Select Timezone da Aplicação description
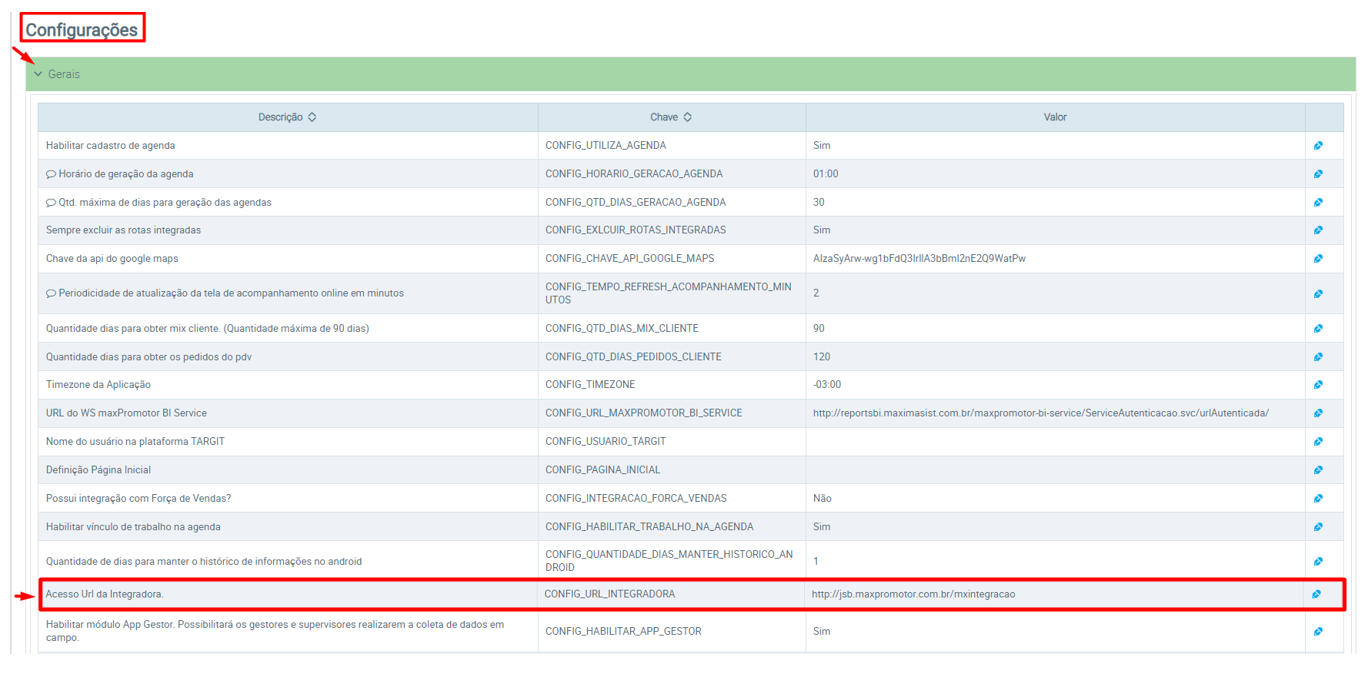This screenshot has height=674, width=1372. tap(98, 384)
